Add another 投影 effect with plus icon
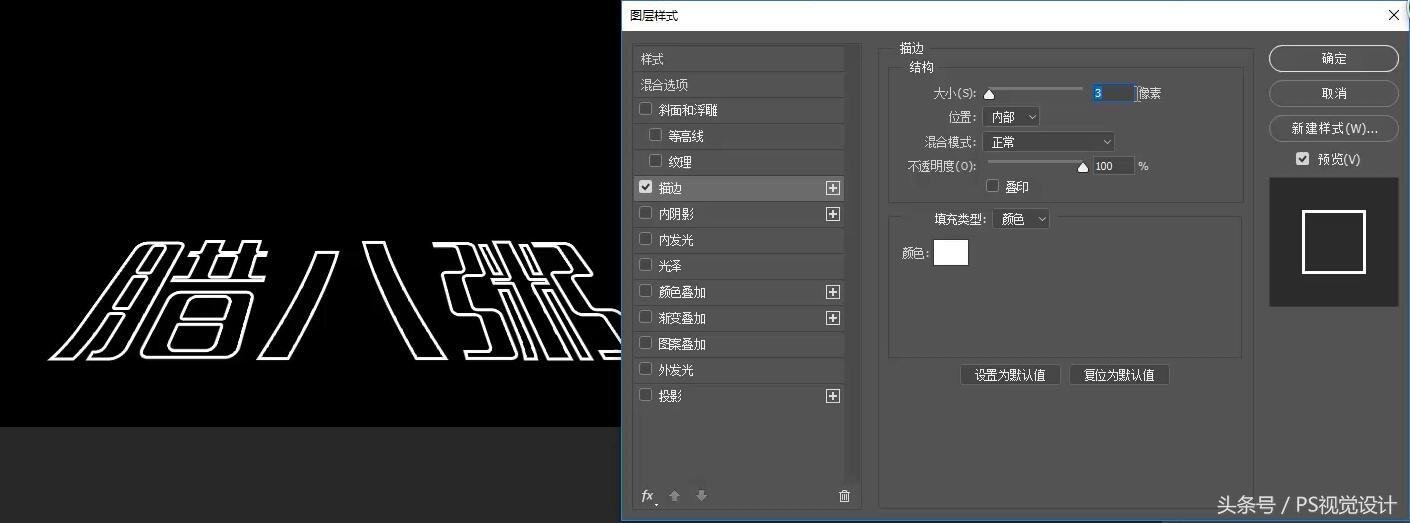 coord(833,396)
